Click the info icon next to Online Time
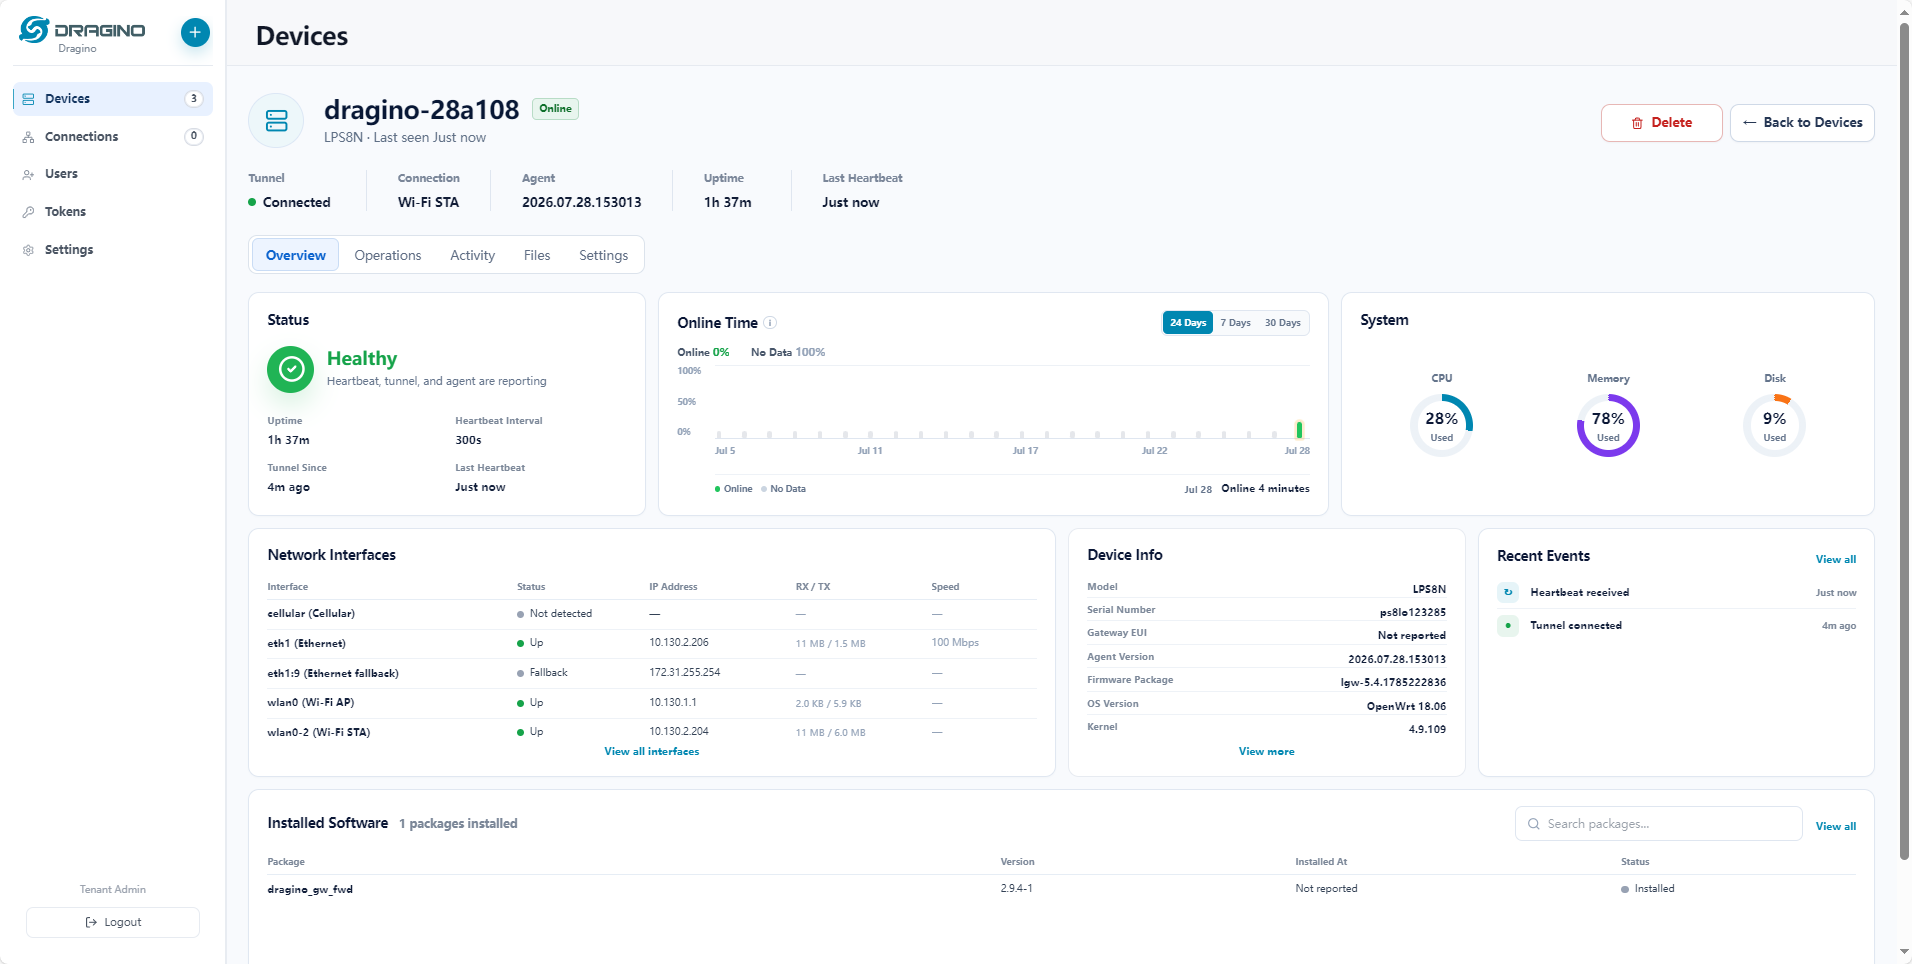 pos(770,323)
